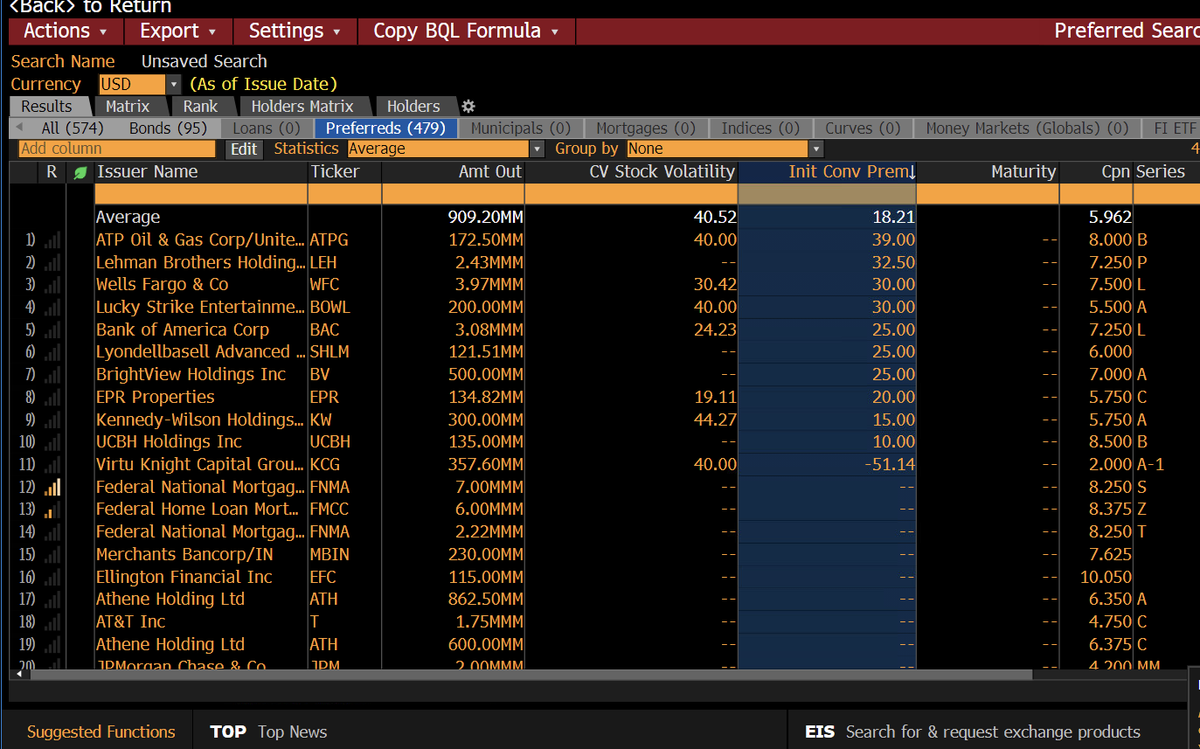Click relevance bars icon for Merchants Bancorp row
The image size is (1200, 749).
[x=51, y=554]
